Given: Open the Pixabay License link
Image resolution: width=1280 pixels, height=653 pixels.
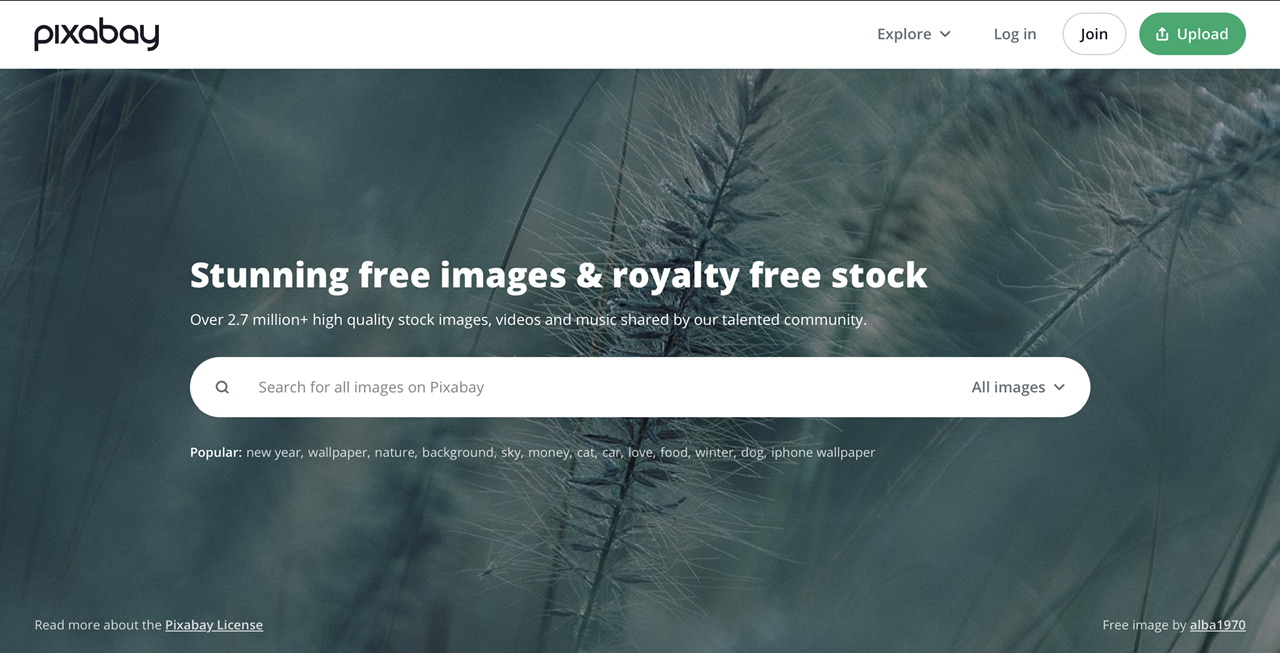Looking at the screenshot, I should tap(214, 625).
